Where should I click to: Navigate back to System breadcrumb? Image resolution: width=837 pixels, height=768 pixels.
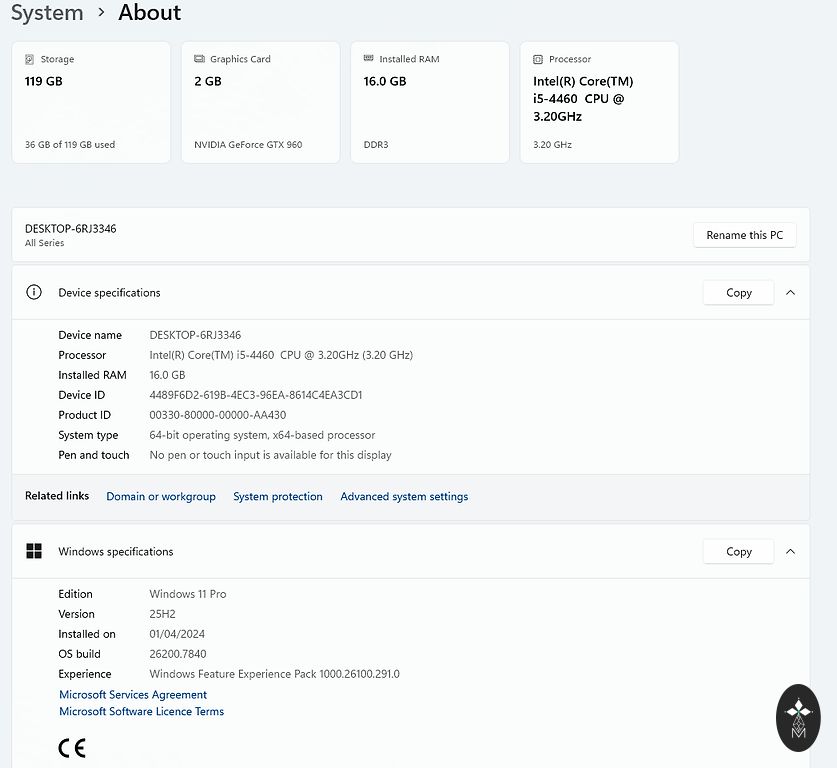[47, 13]
